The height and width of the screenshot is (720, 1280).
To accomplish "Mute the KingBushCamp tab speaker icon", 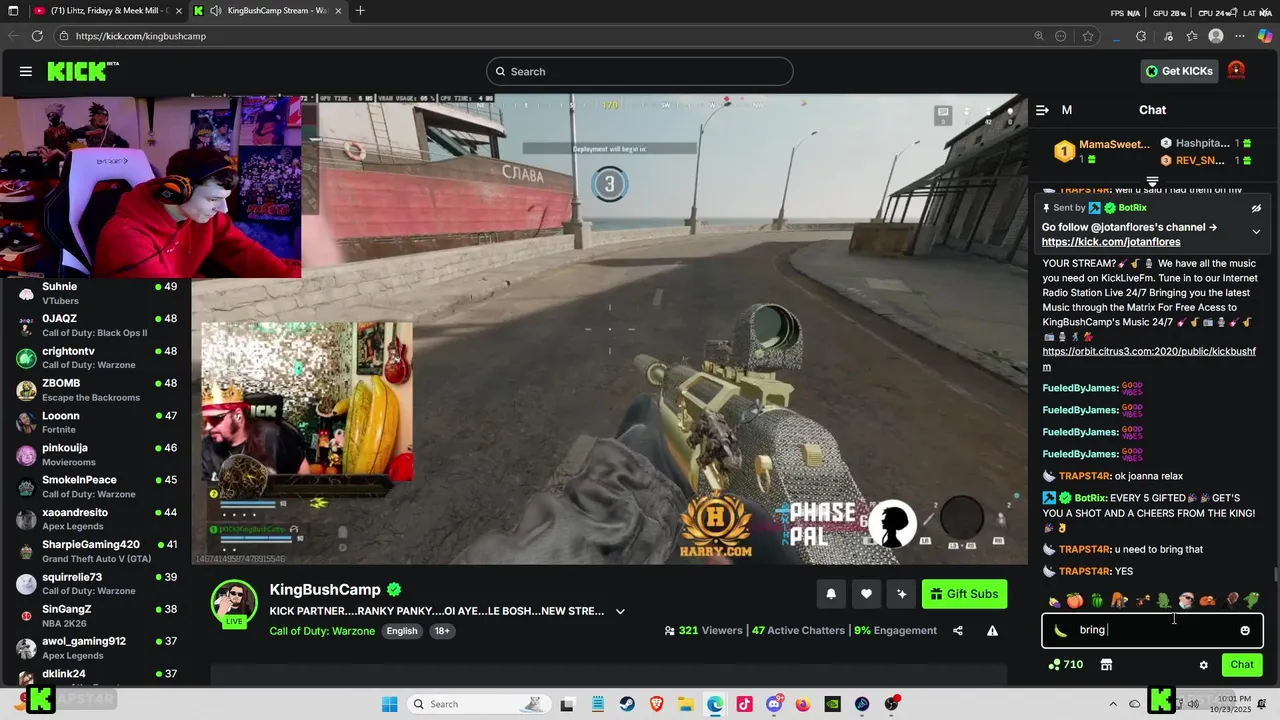I will (216, 11).
